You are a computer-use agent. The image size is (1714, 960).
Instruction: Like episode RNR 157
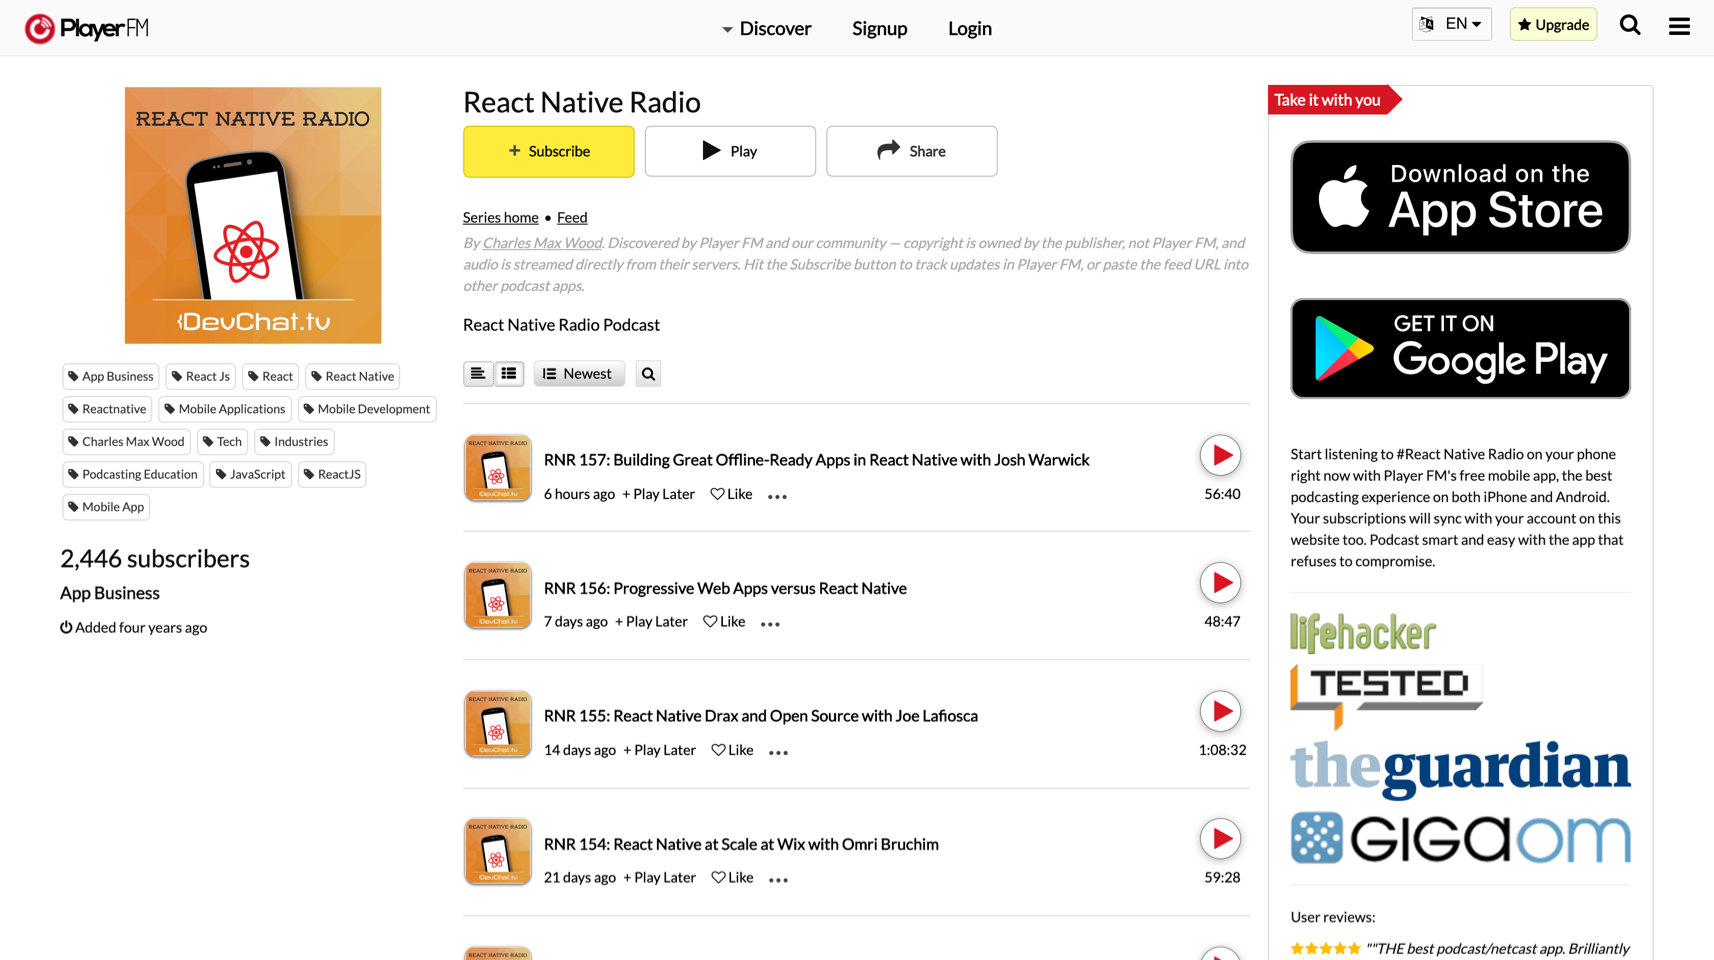click(x=731, y=494)
